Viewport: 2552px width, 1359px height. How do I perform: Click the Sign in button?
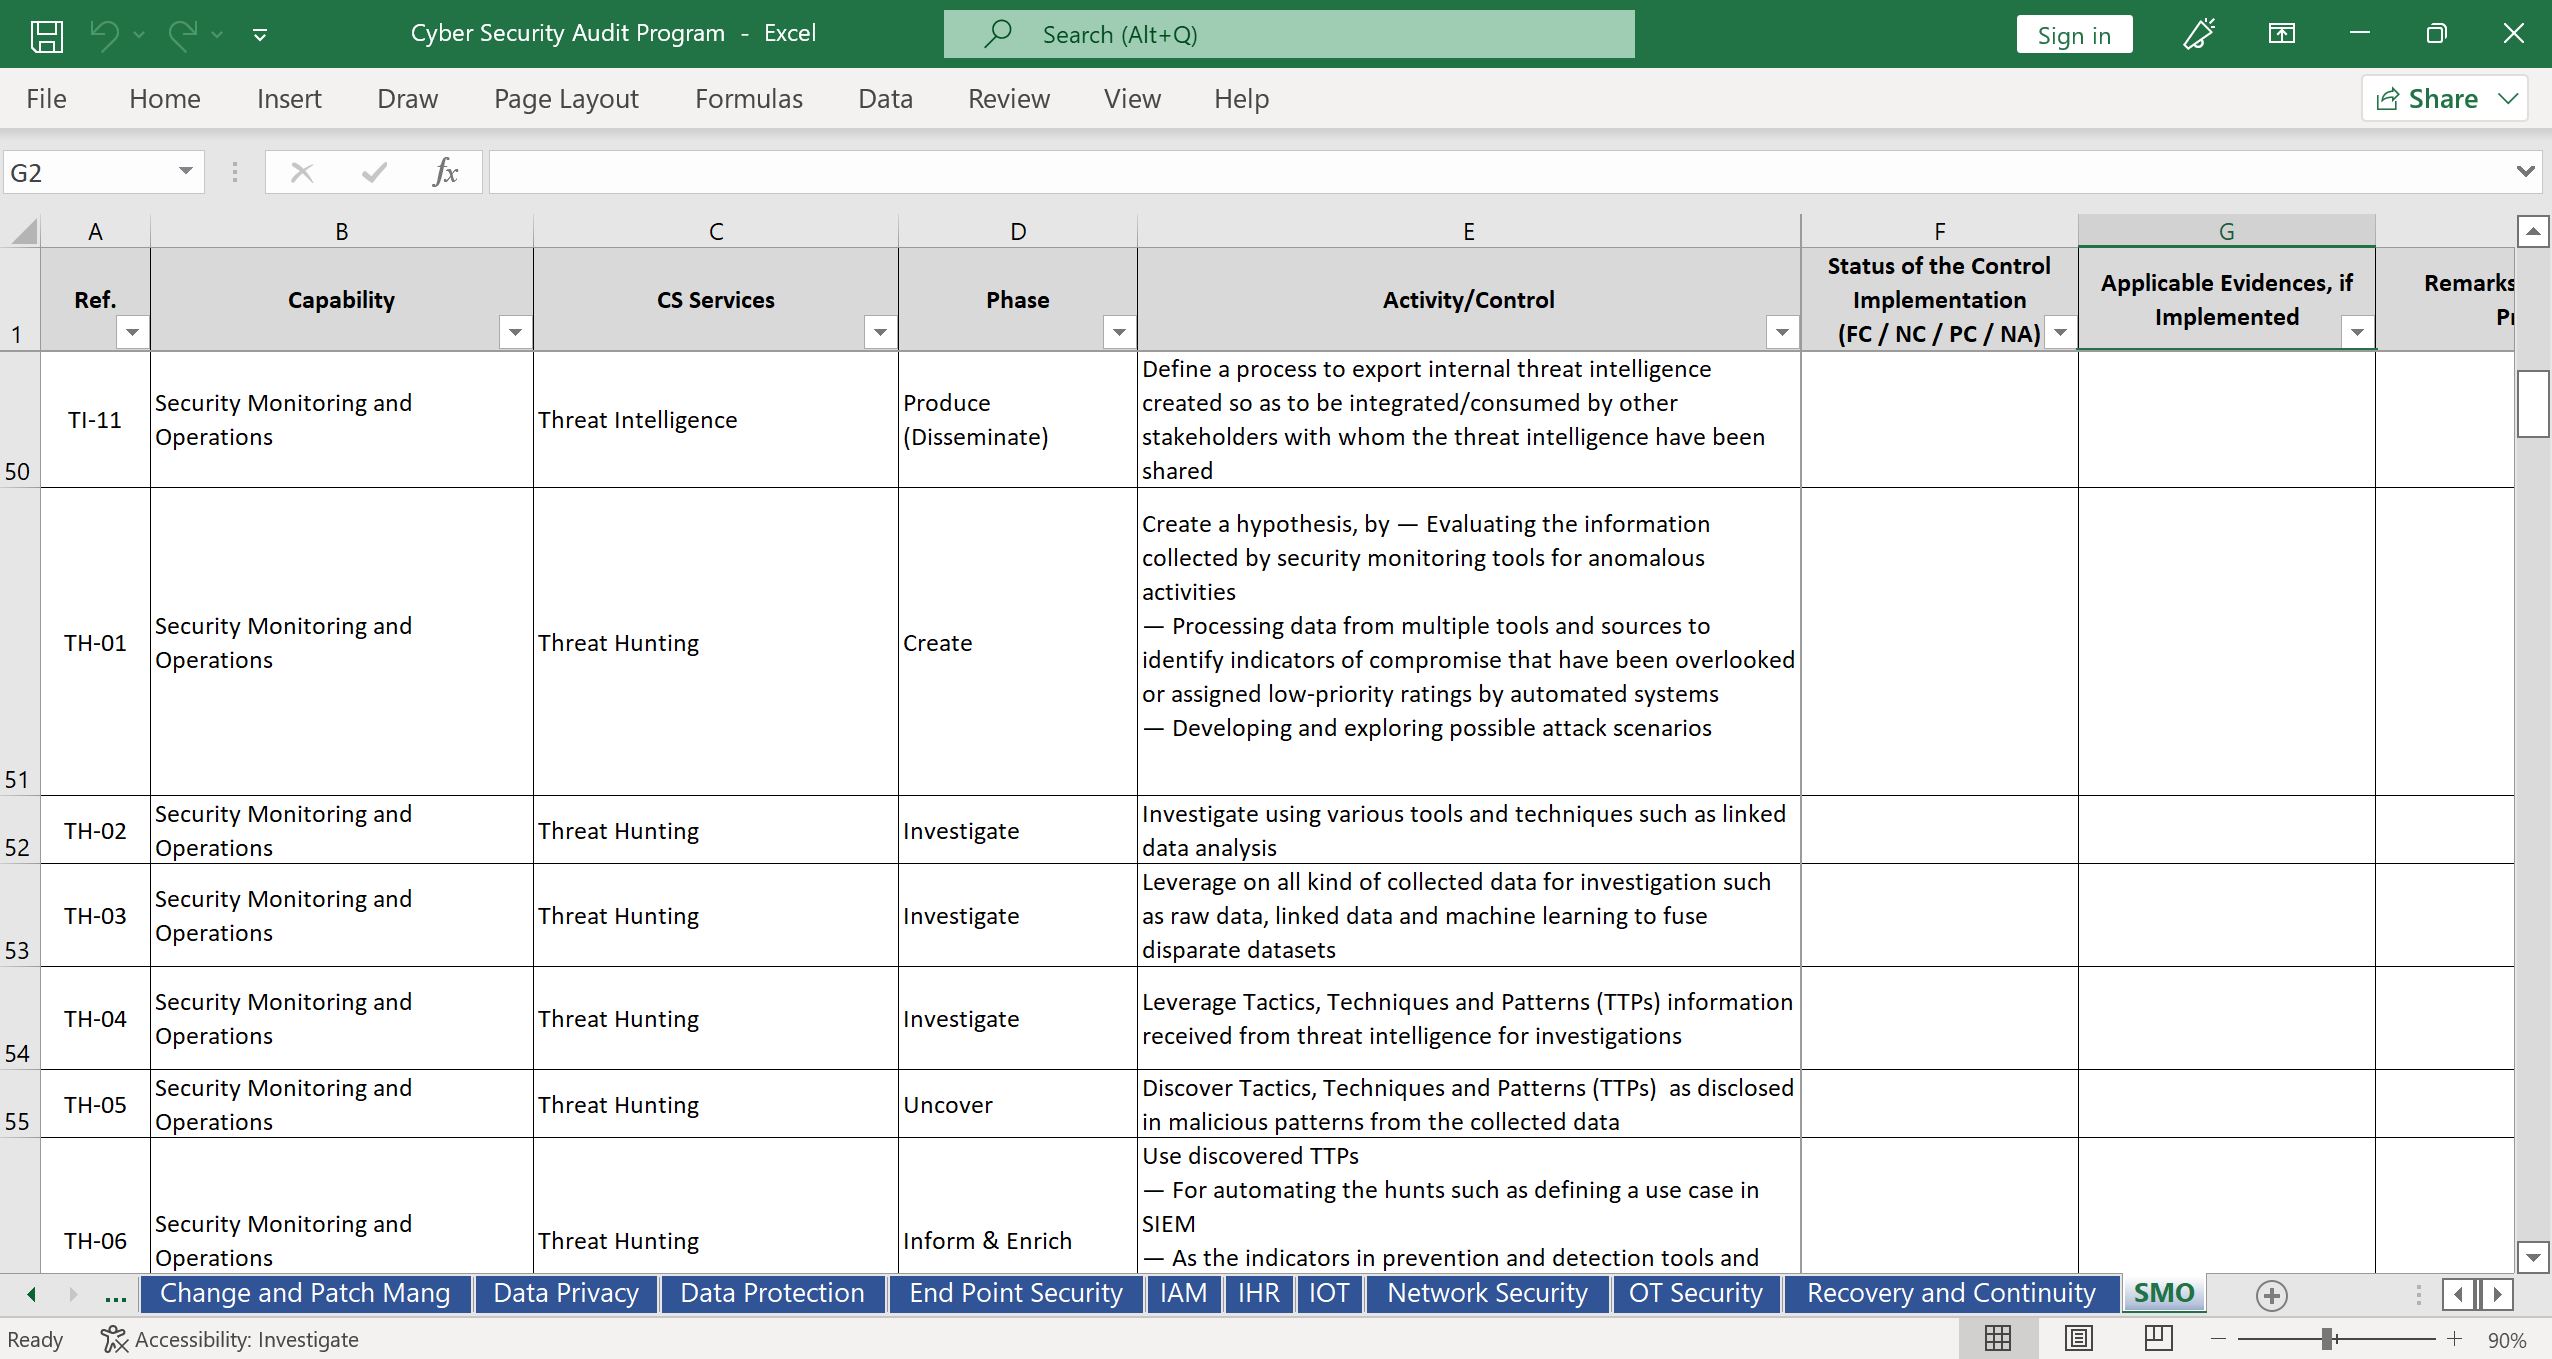point(2073,35)
